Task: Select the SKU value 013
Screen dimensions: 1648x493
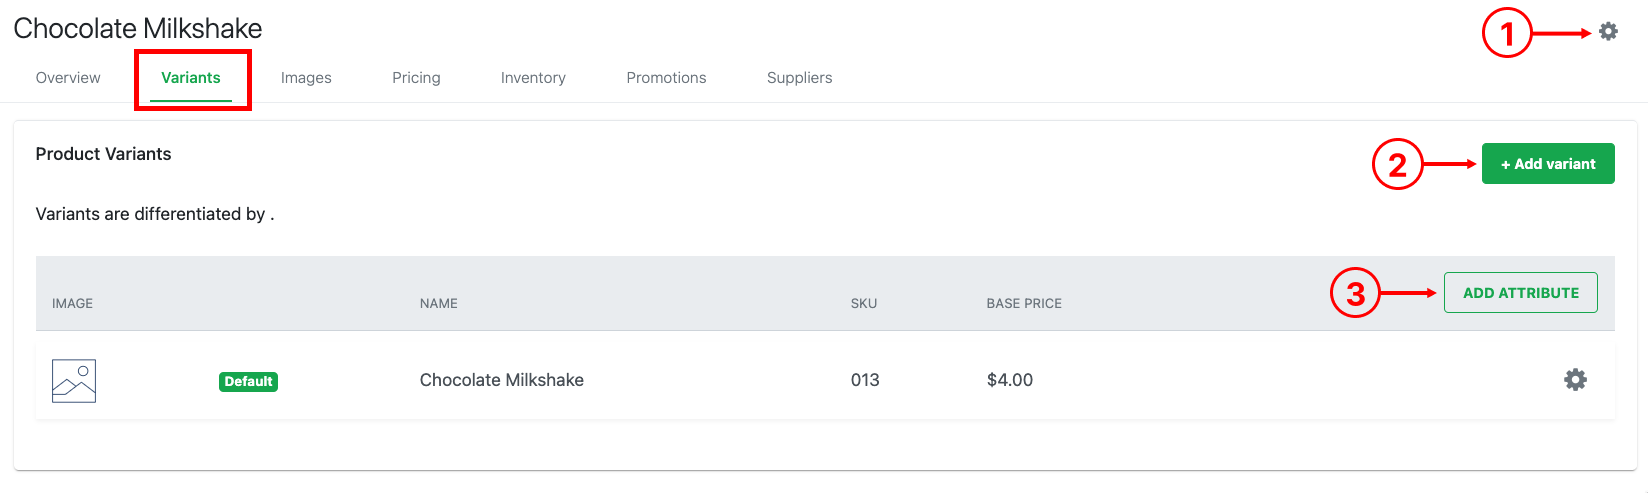Action: click(865, 380)
